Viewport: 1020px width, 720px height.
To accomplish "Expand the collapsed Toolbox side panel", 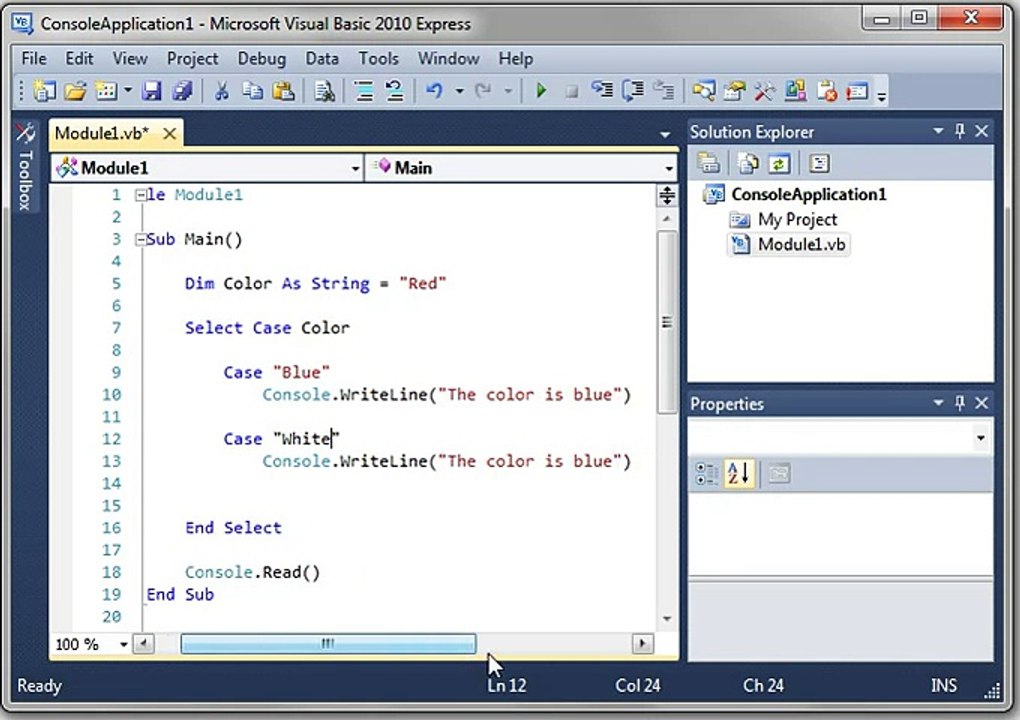I will tap(25, 167).
